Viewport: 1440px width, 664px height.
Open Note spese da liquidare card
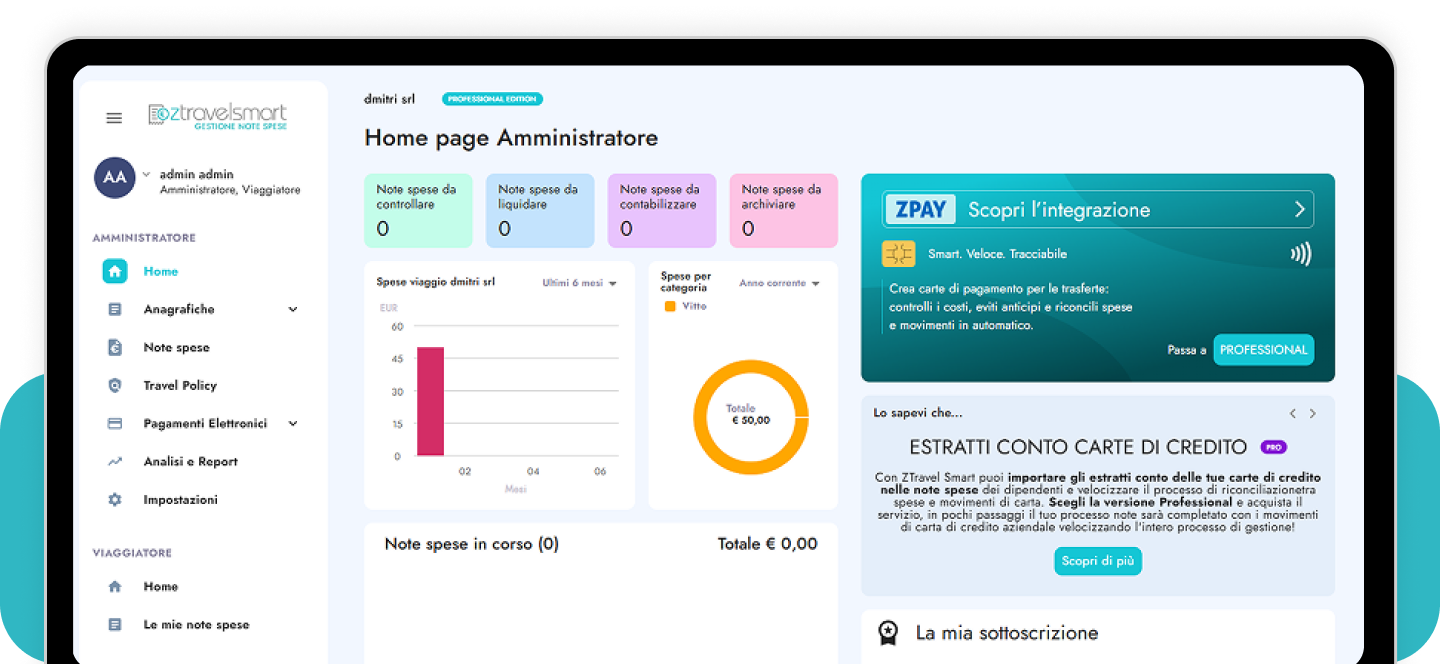(x=540, y=211)
